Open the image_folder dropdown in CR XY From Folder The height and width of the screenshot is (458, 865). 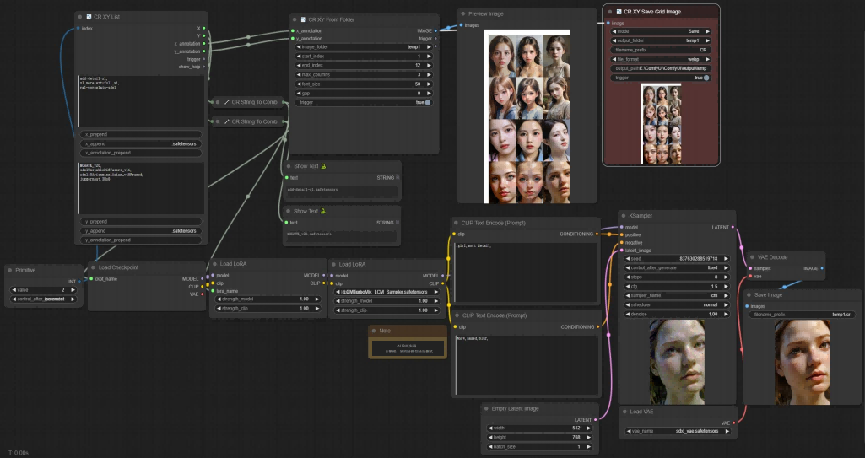tap(364, 47)
